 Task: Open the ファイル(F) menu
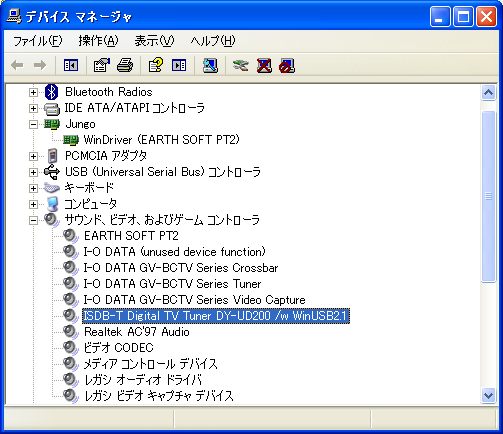[x=37, y=41]
